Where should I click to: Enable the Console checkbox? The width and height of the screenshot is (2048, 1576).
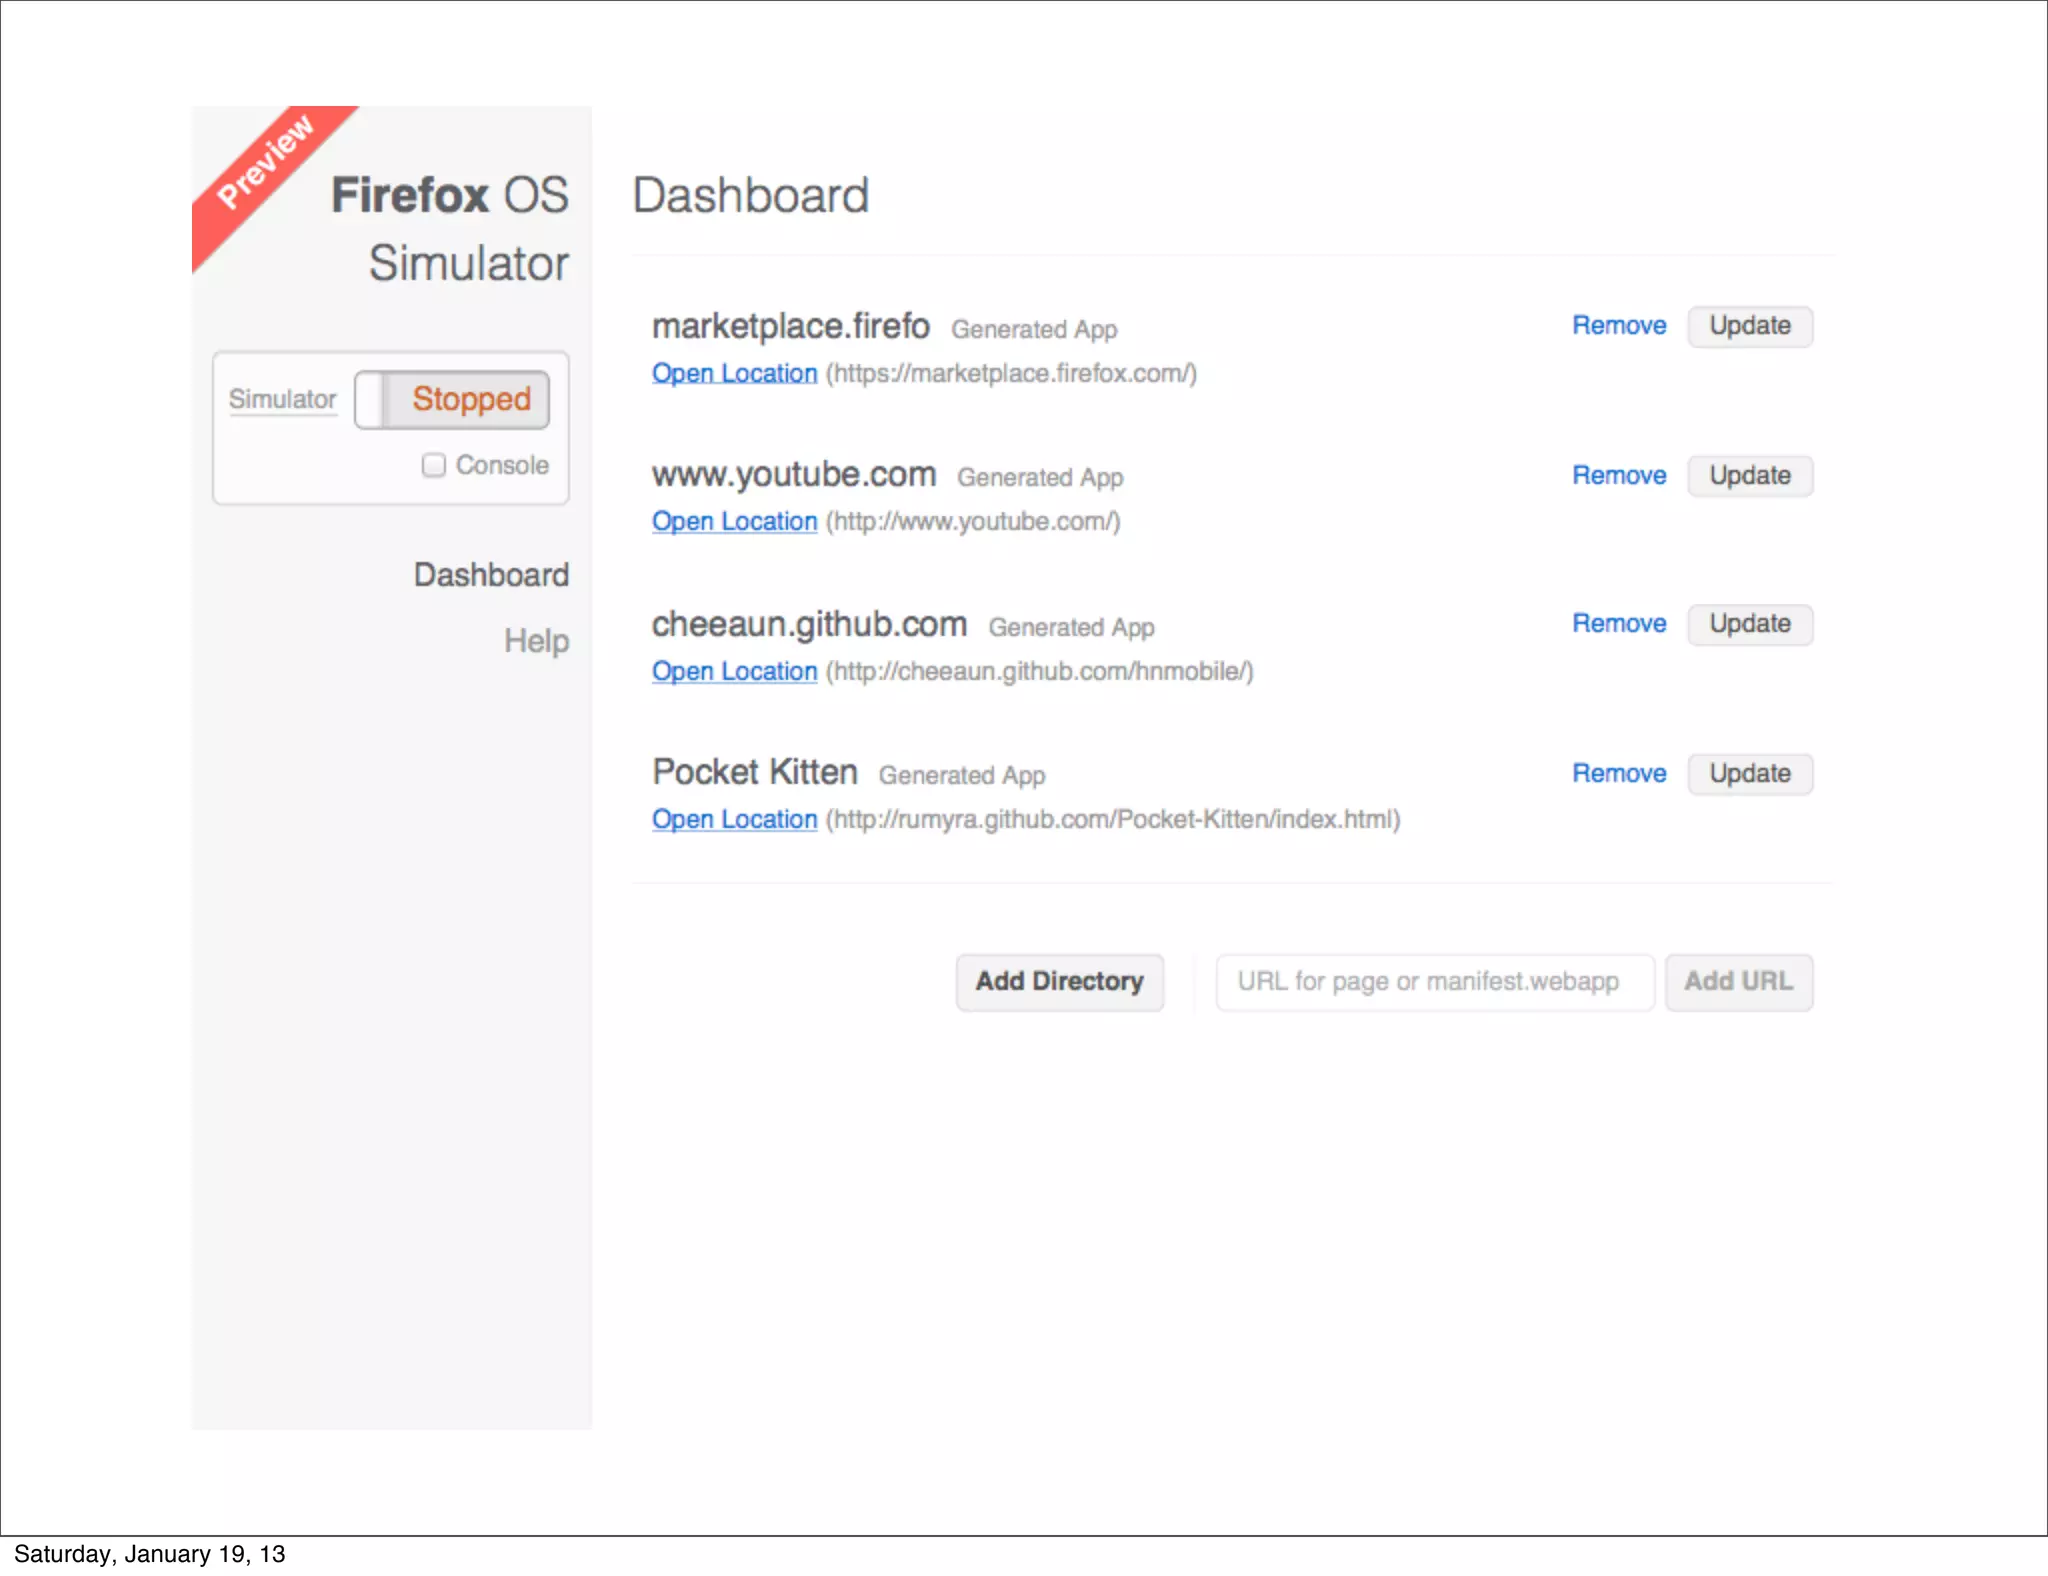(x=433, y=465)
